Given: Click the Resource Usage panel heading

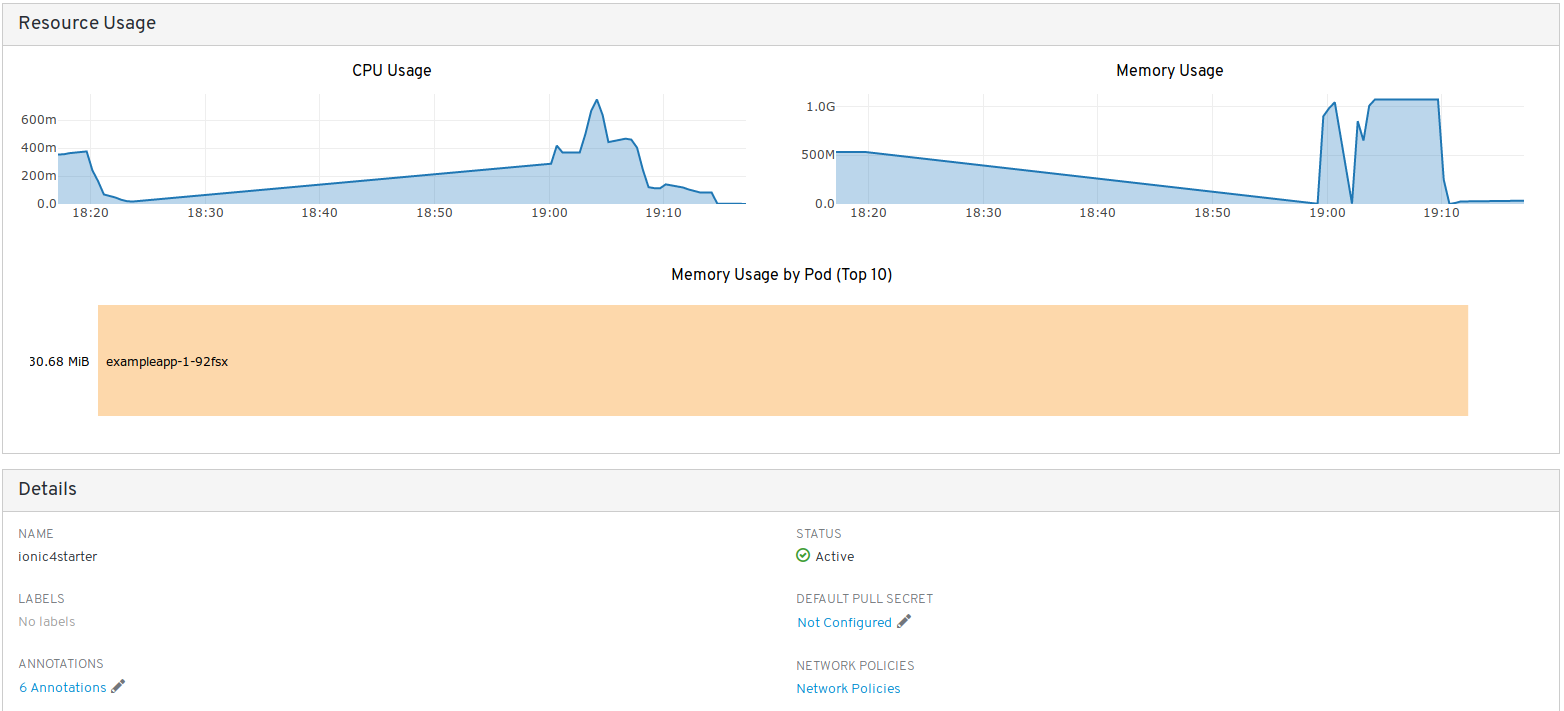Looking at the screenshot, I should click(87, 23).
